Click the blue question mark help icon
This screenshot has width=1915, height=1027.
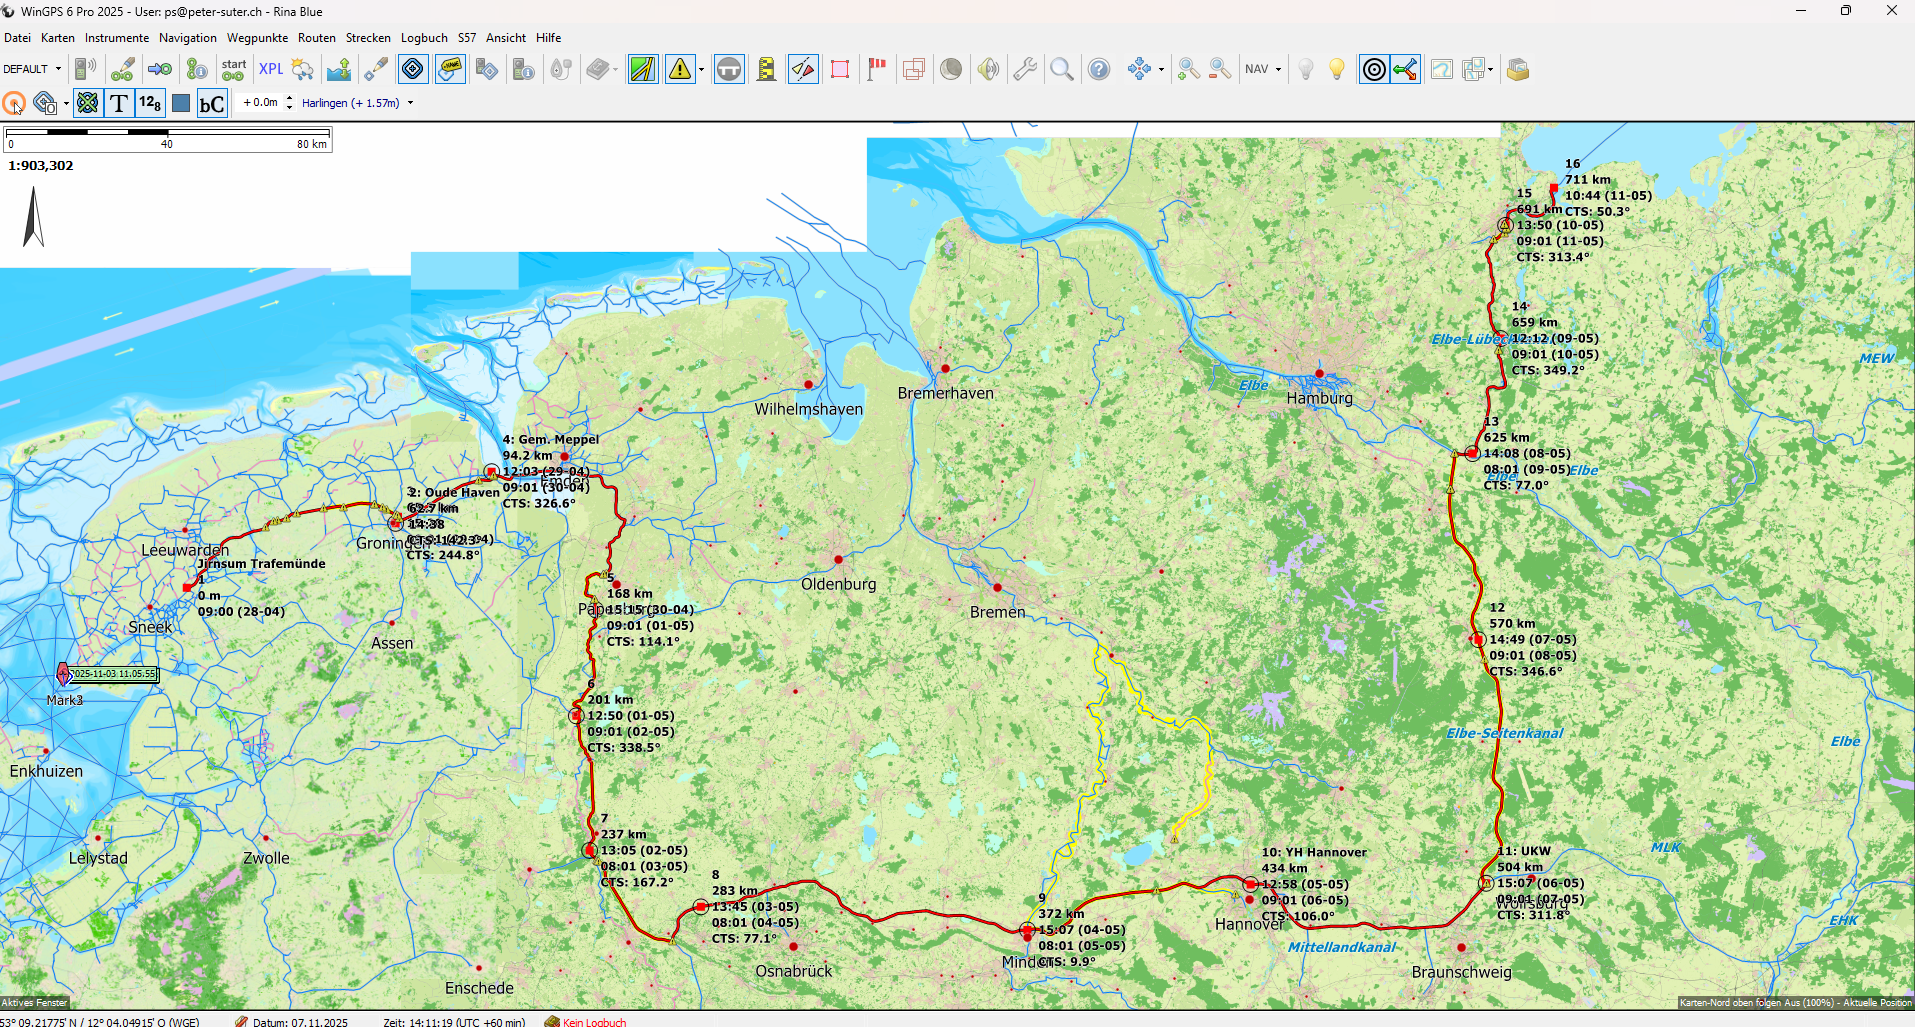[x=1099, y=69]
